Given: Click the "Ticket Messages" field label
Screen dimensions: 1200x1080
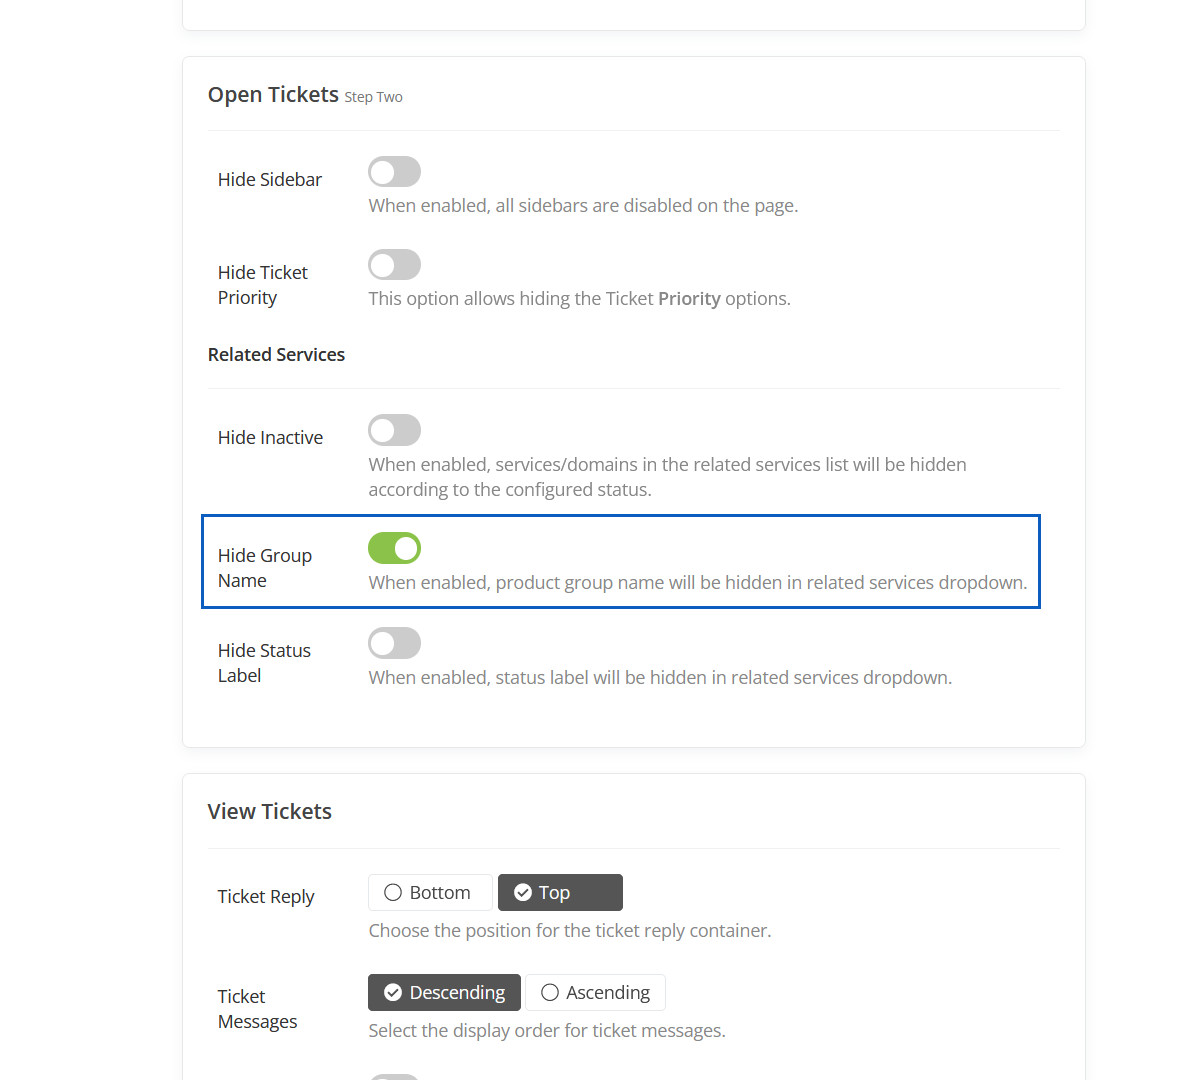Looking at the screenshot, I should [x=257, y=1009].
